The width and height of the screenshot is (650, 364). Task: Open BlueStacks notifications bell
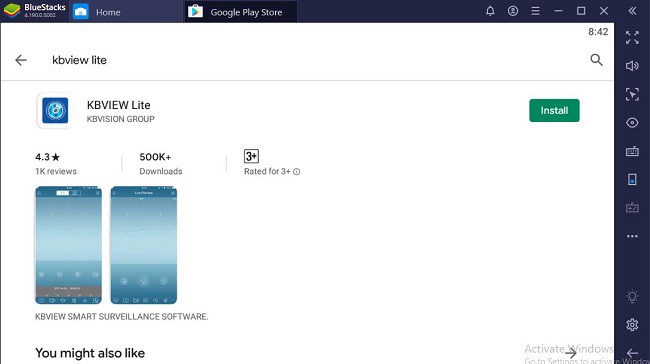[x=490, y=11]
